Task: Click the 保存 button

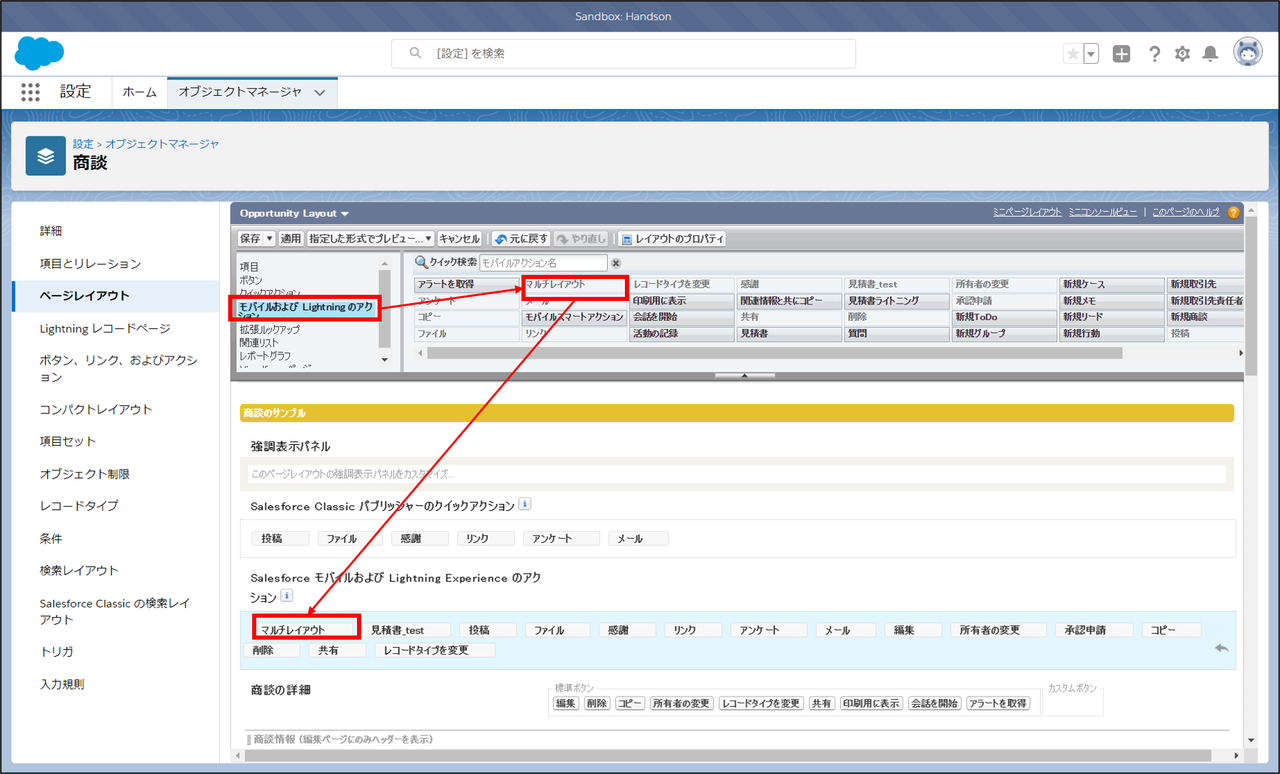Action: [250, 239]
